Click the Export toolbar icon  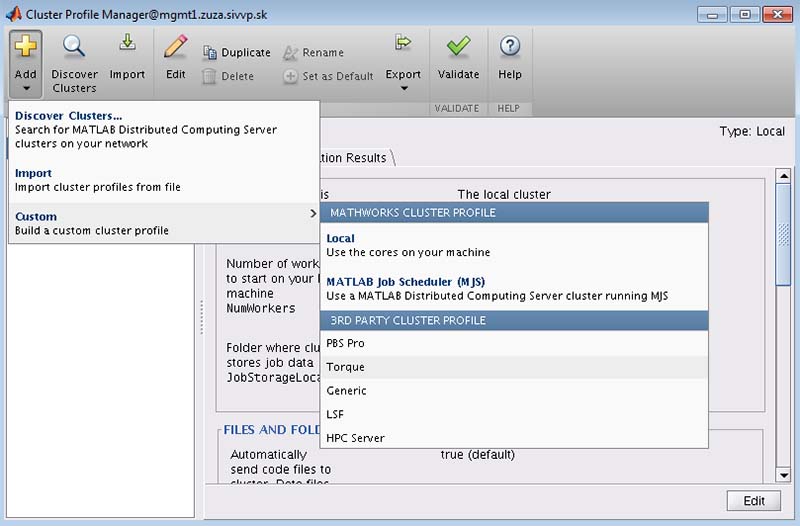pos(403,43)
